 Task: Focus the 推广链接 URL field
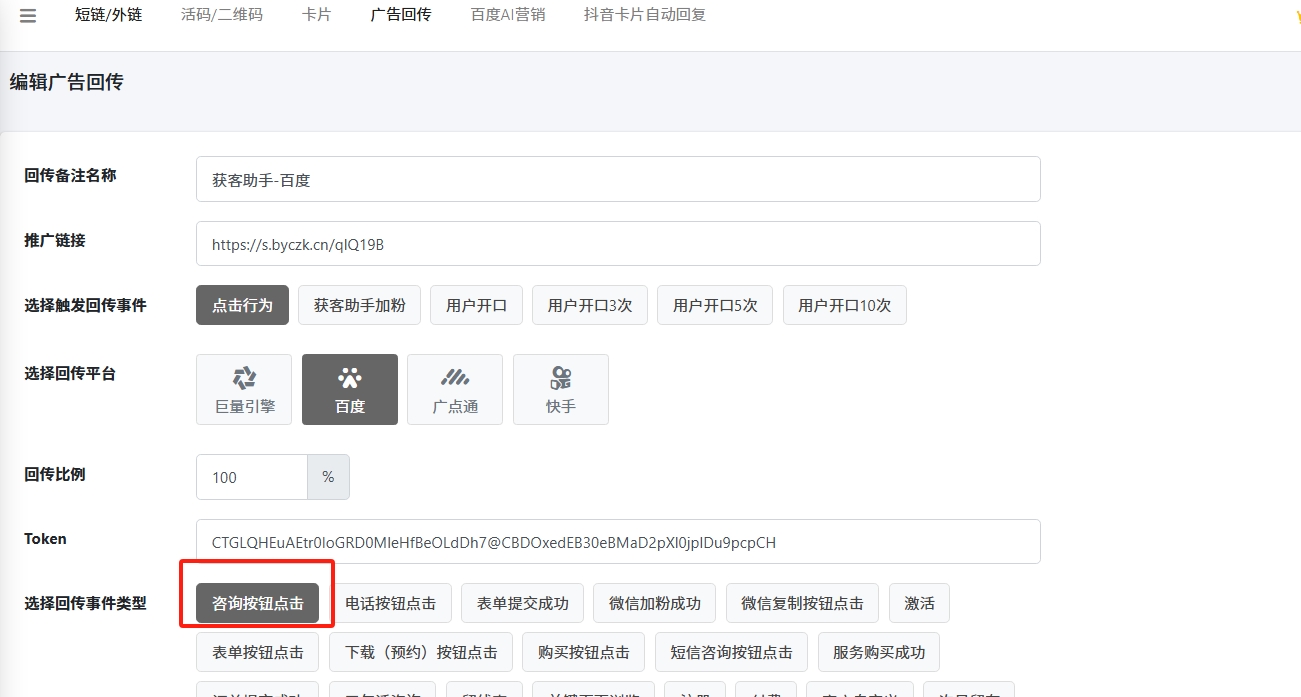point(618,244)
